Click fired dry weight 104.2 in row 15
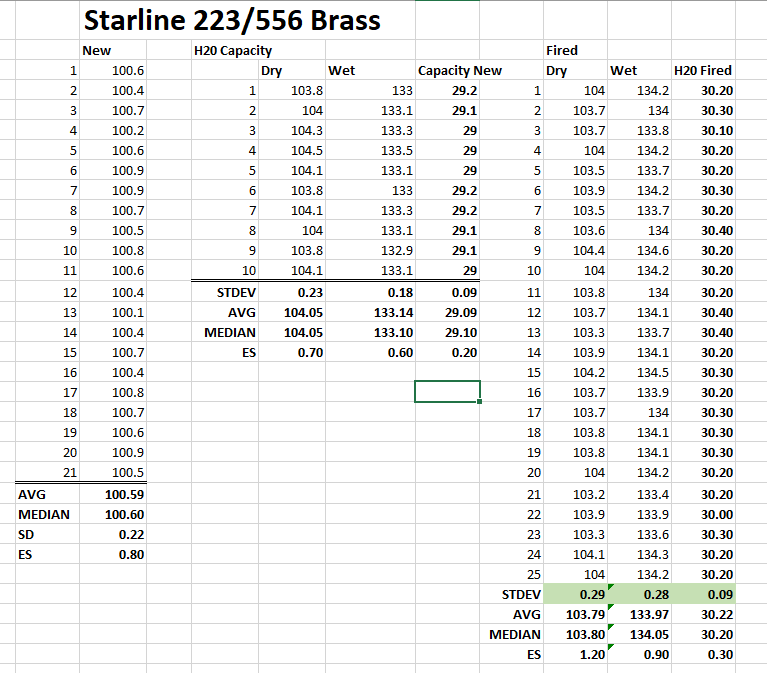The width and height of the screenshot is (767, 673). pyautogui.click(x=575, y=373)
